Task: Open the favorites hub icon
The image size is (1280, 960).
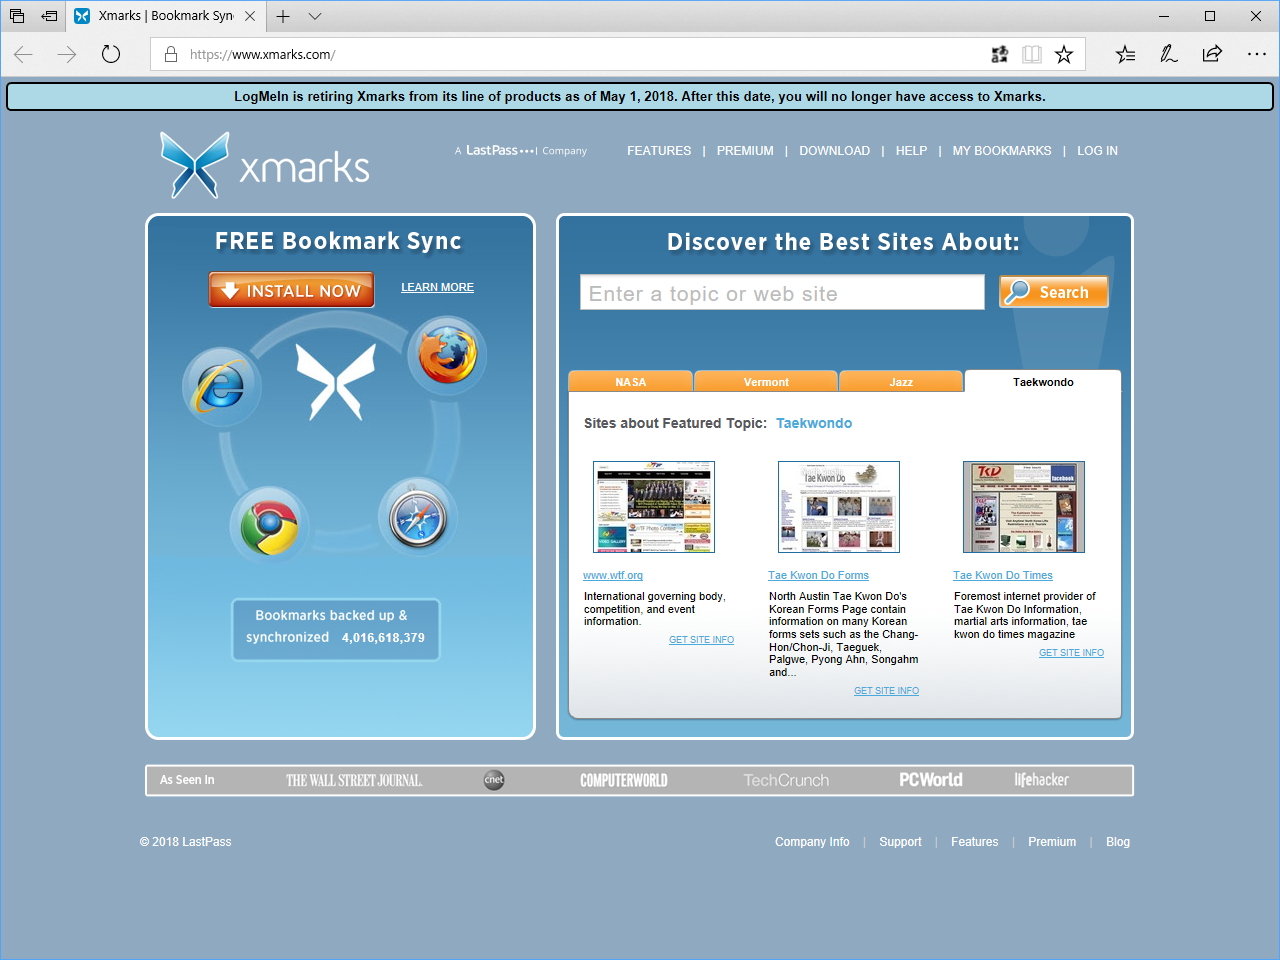Action: [1124, 54]
